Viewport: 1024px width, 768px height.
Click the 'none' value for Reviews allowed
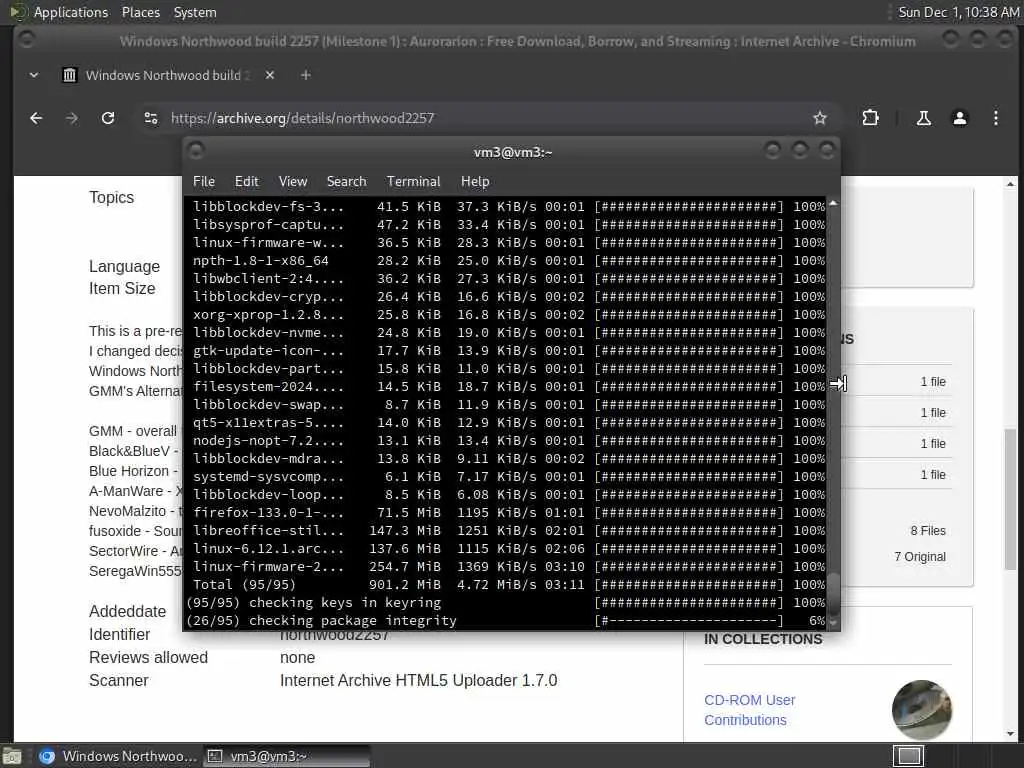297,658
